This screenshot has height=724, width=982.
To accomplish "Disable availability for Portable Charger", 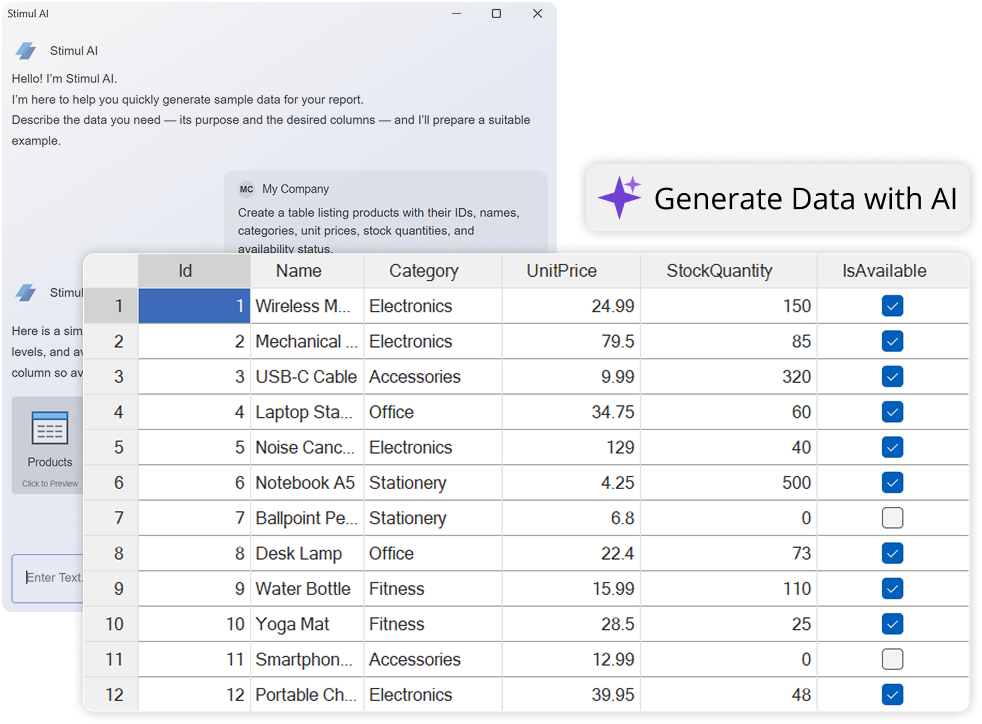I will click(x=892, y=694).
